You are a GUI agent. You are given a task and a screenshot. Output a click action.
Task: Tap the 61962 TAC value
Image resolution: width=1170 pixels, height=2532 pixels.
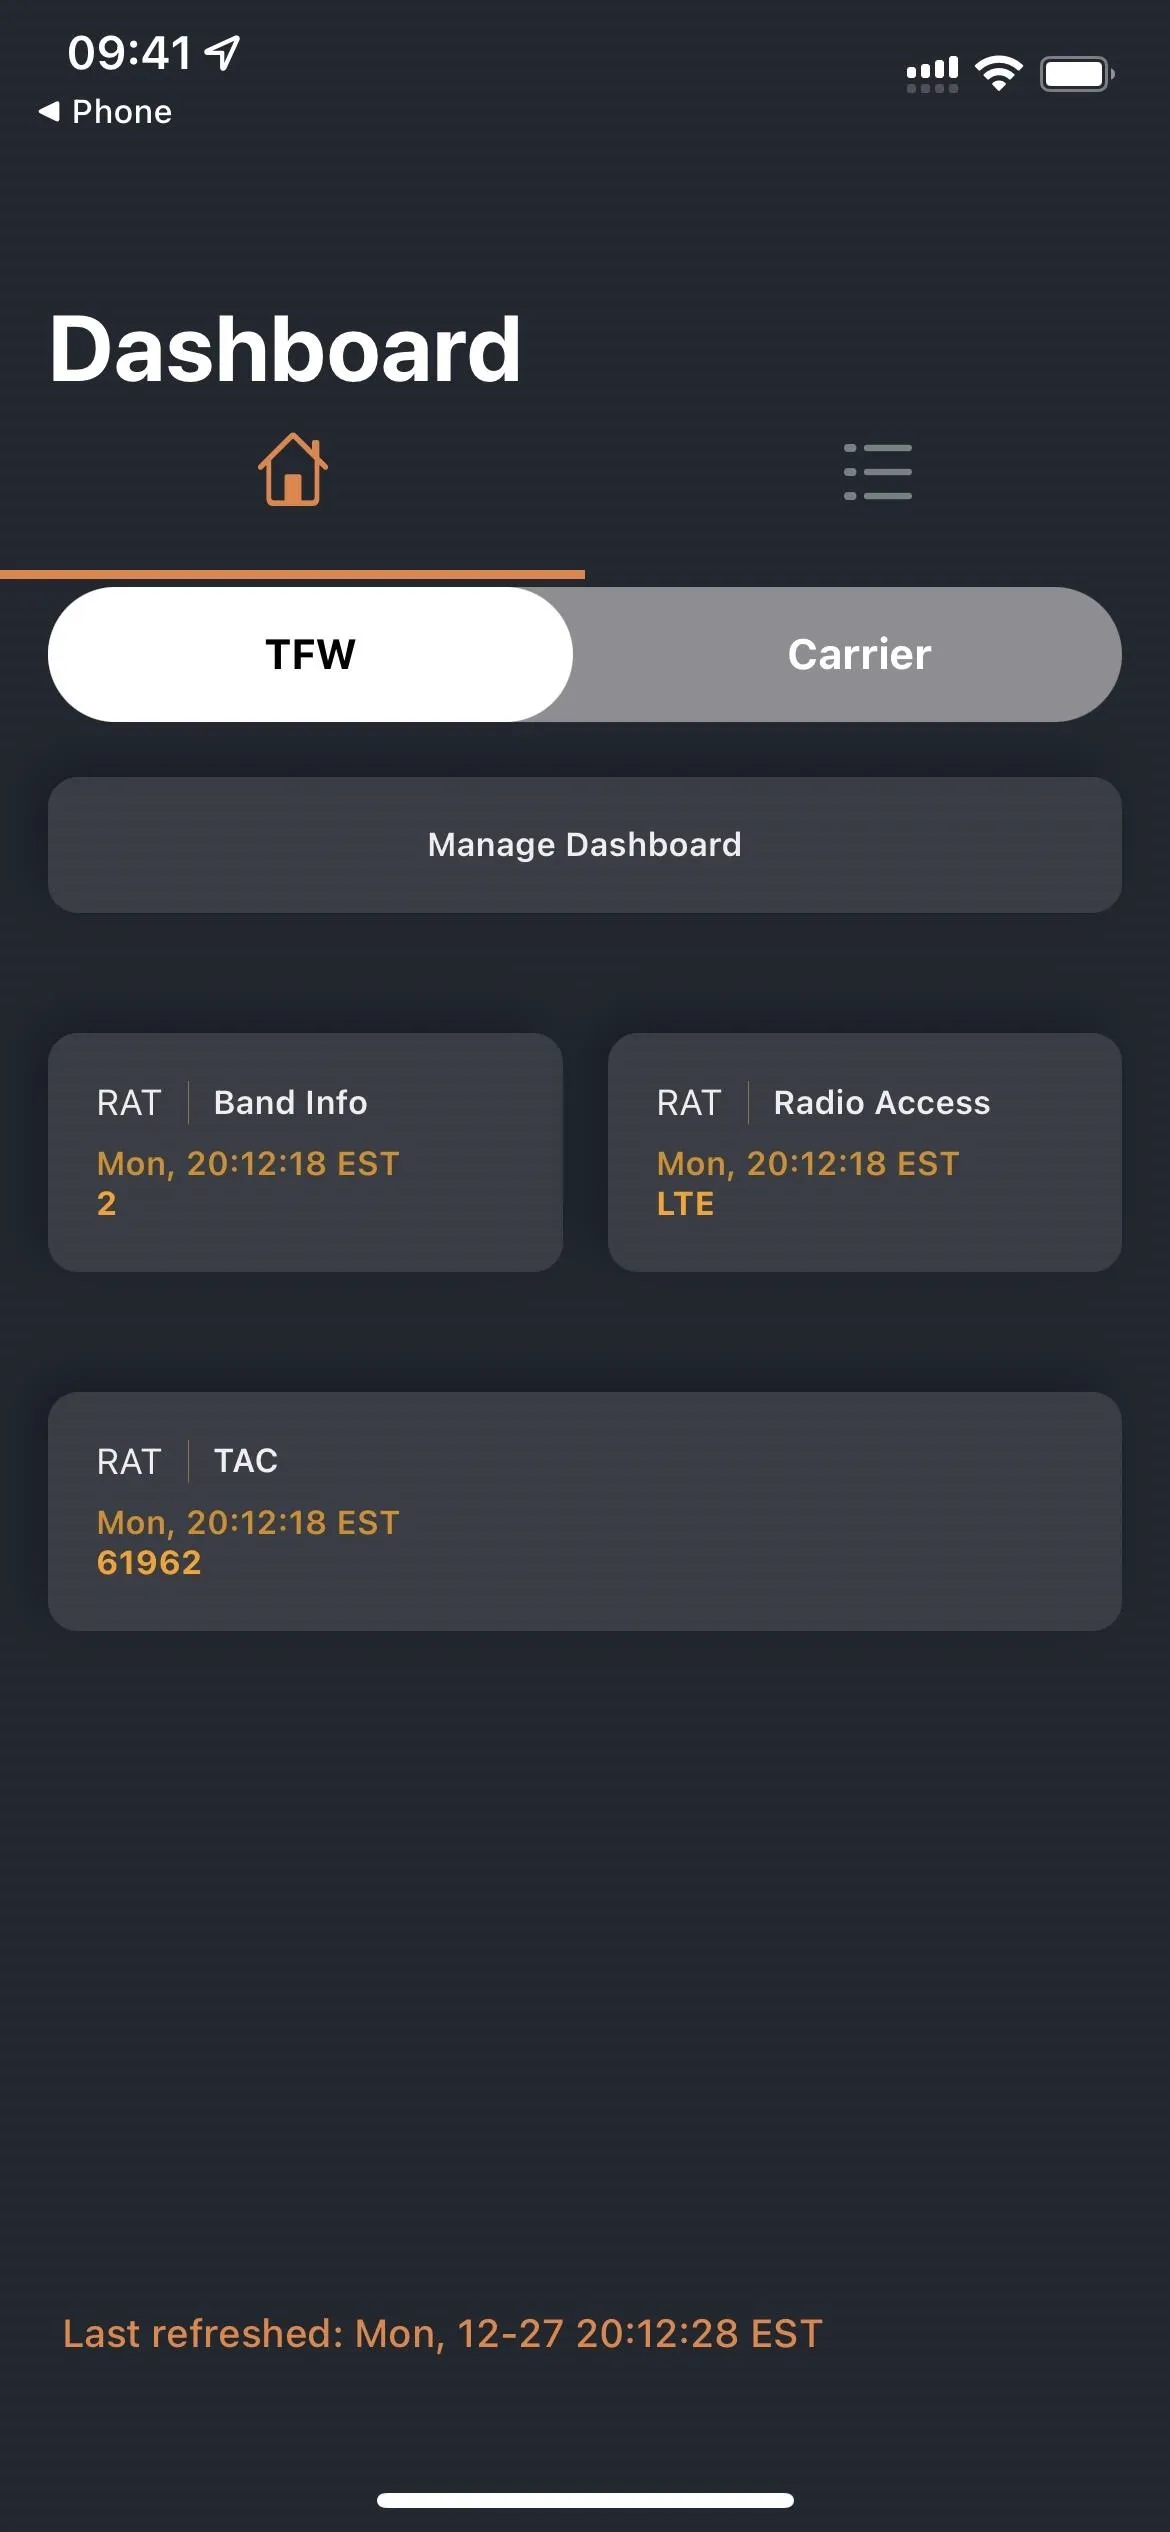point(149,1563)
